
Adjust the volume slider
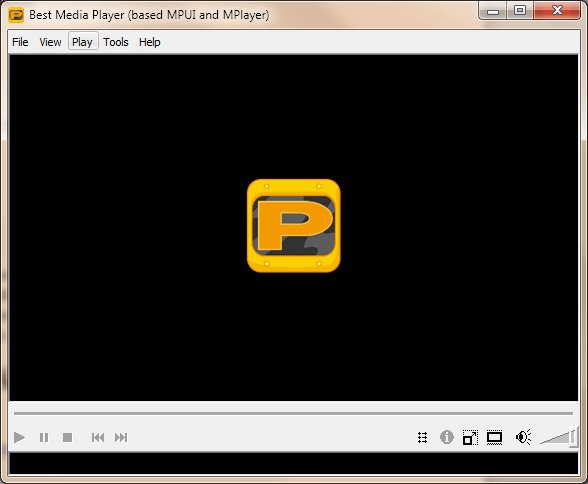click(x=559, y=437)
